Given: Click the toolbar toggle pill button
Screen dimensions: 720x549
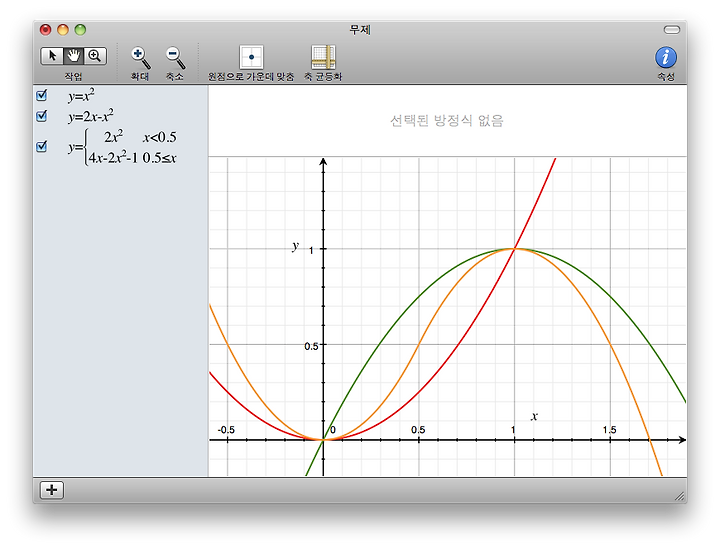Looking at the screenshot, I should click(671, 30).
